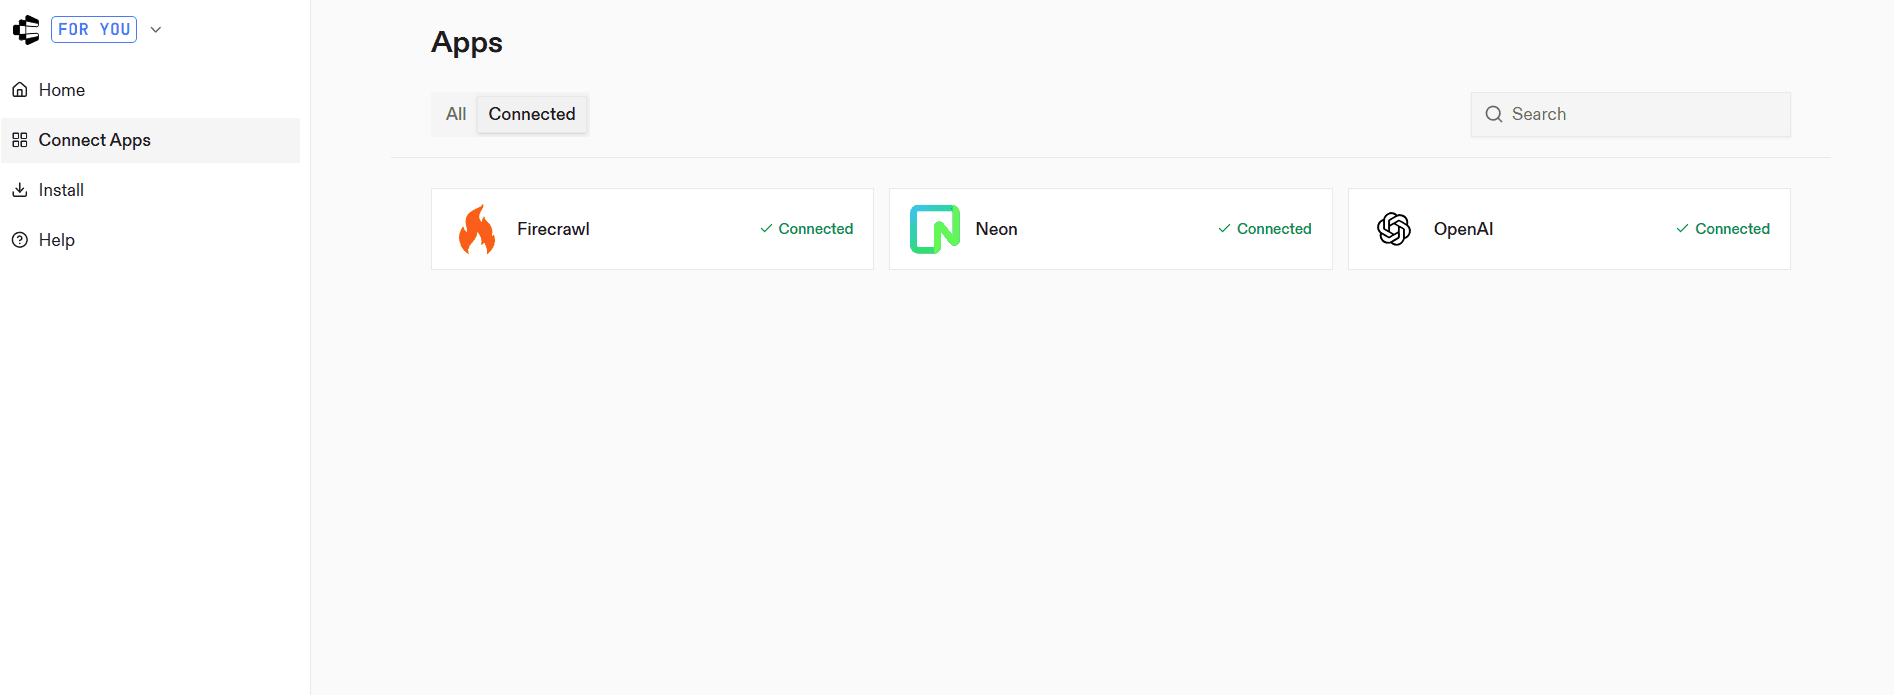This screenshot has height=695, width=1894.
Task: Click the Firecrawl flame logo
Action: [477, 229]
